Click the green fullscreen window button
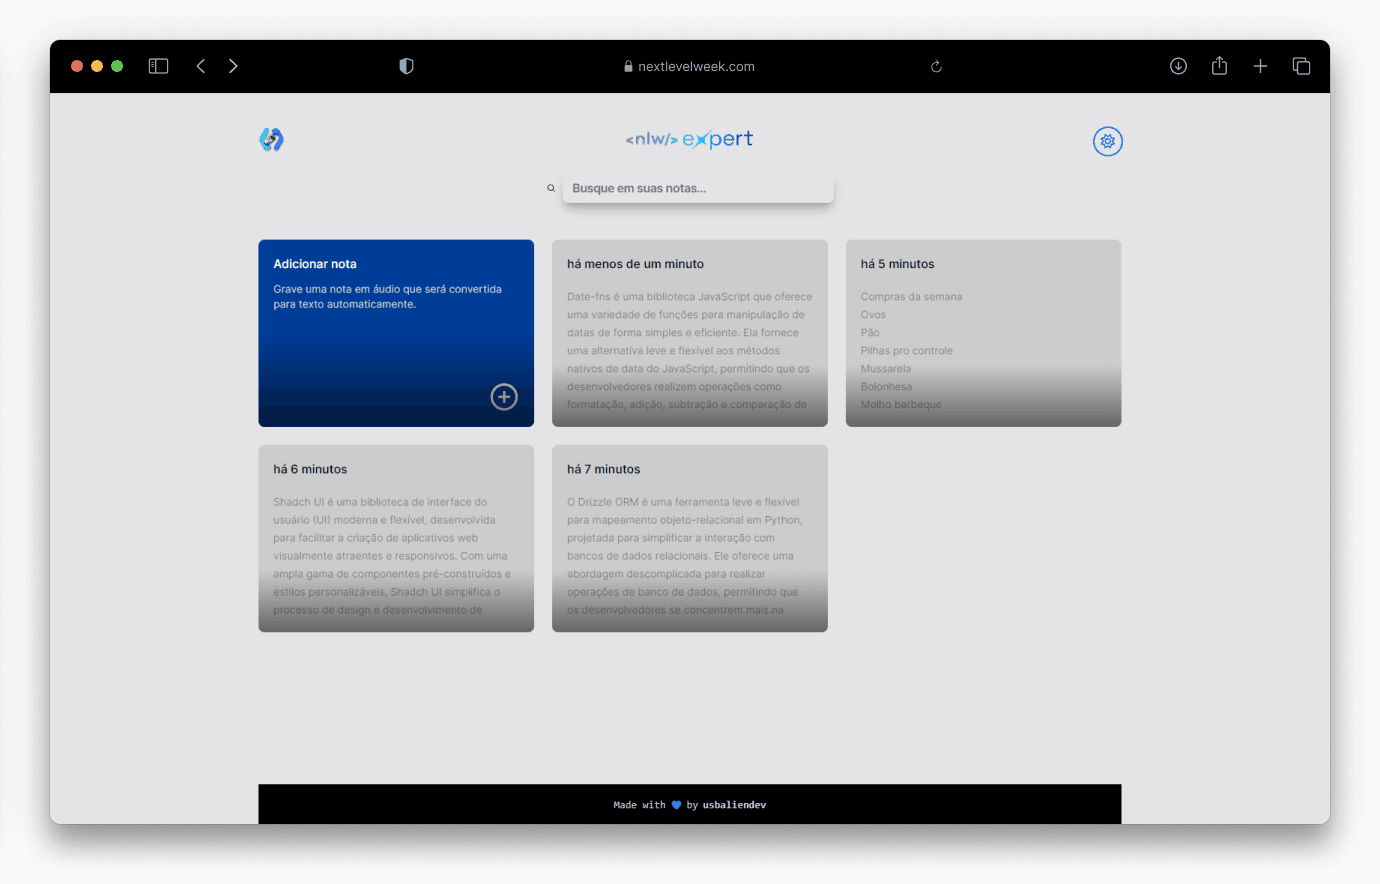 (117, 66)
